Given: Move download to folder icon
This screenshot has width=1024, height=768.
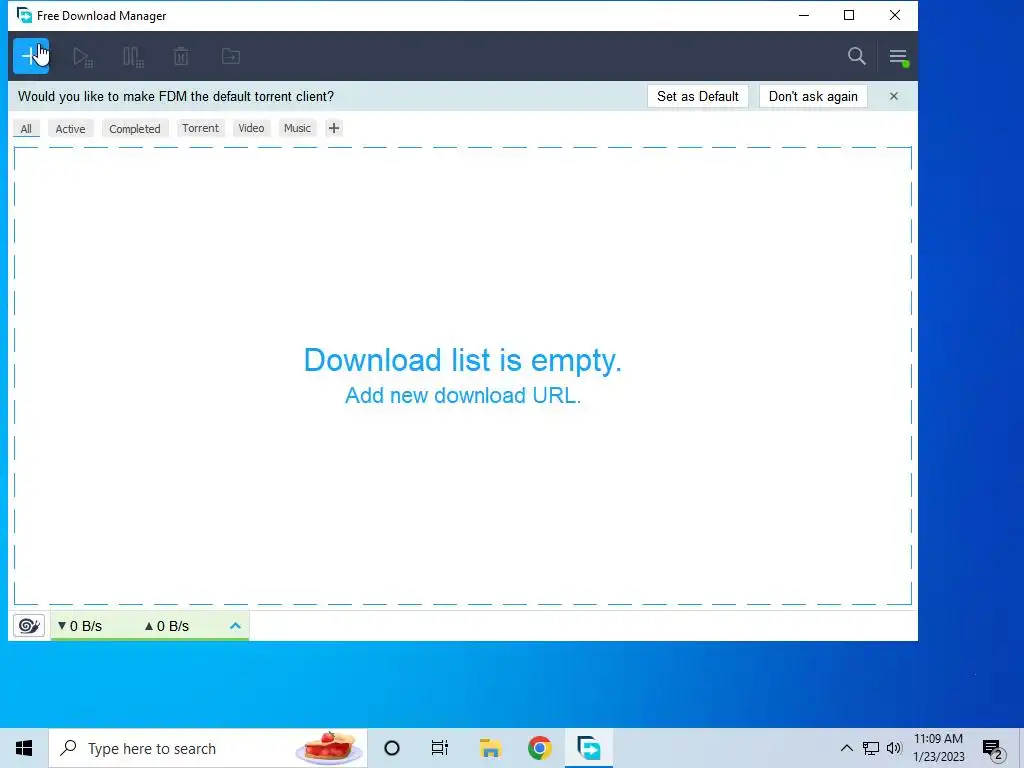Looking at the screenshot, I should coord(231,57).
